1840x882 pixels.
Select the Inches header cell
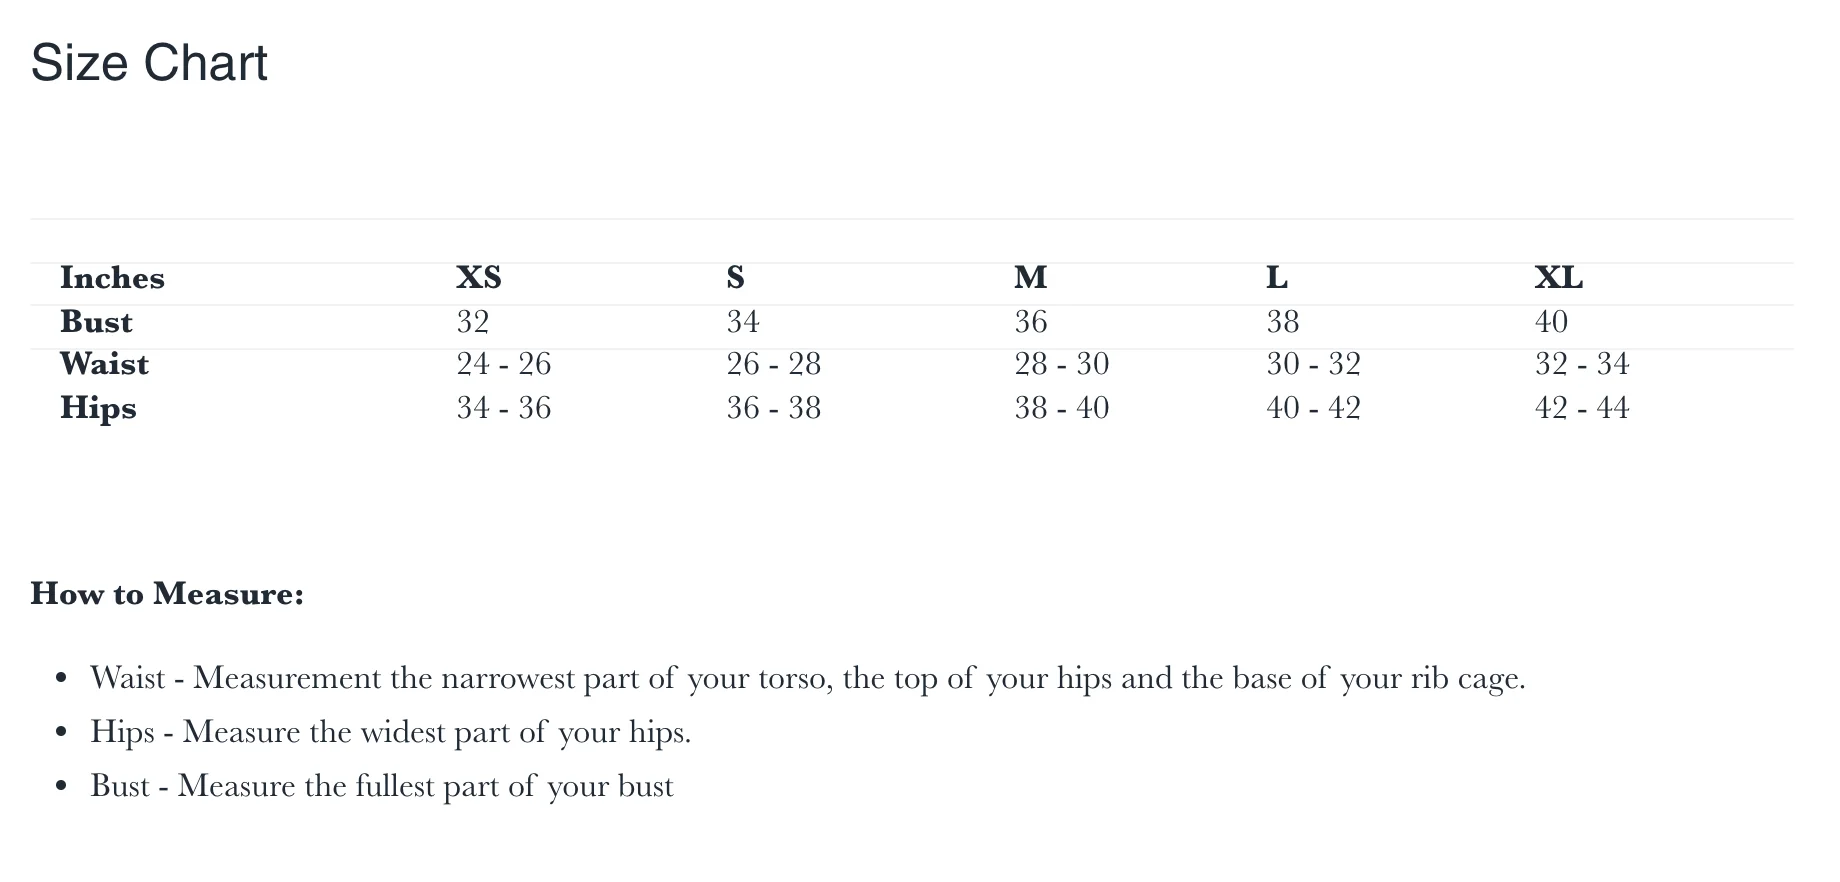pos(112,277)
